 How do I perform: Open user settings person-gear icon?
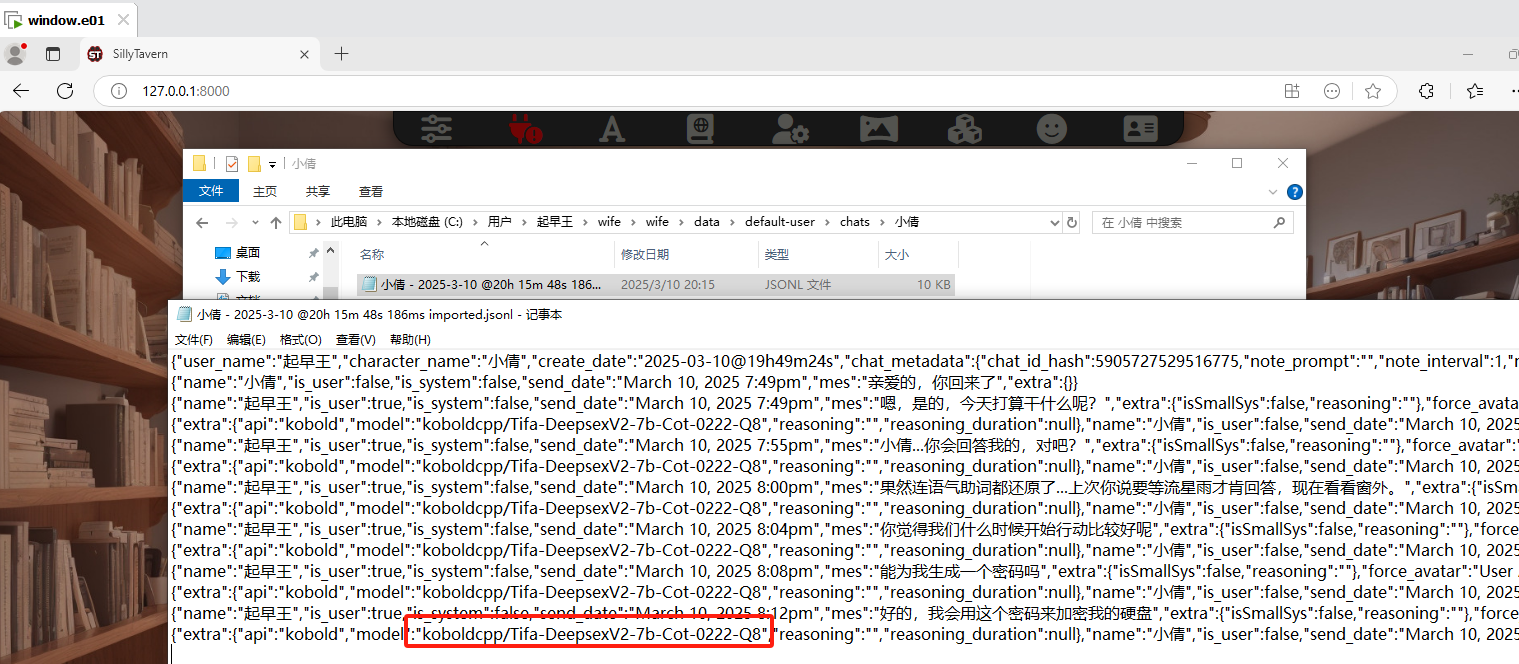791,128
